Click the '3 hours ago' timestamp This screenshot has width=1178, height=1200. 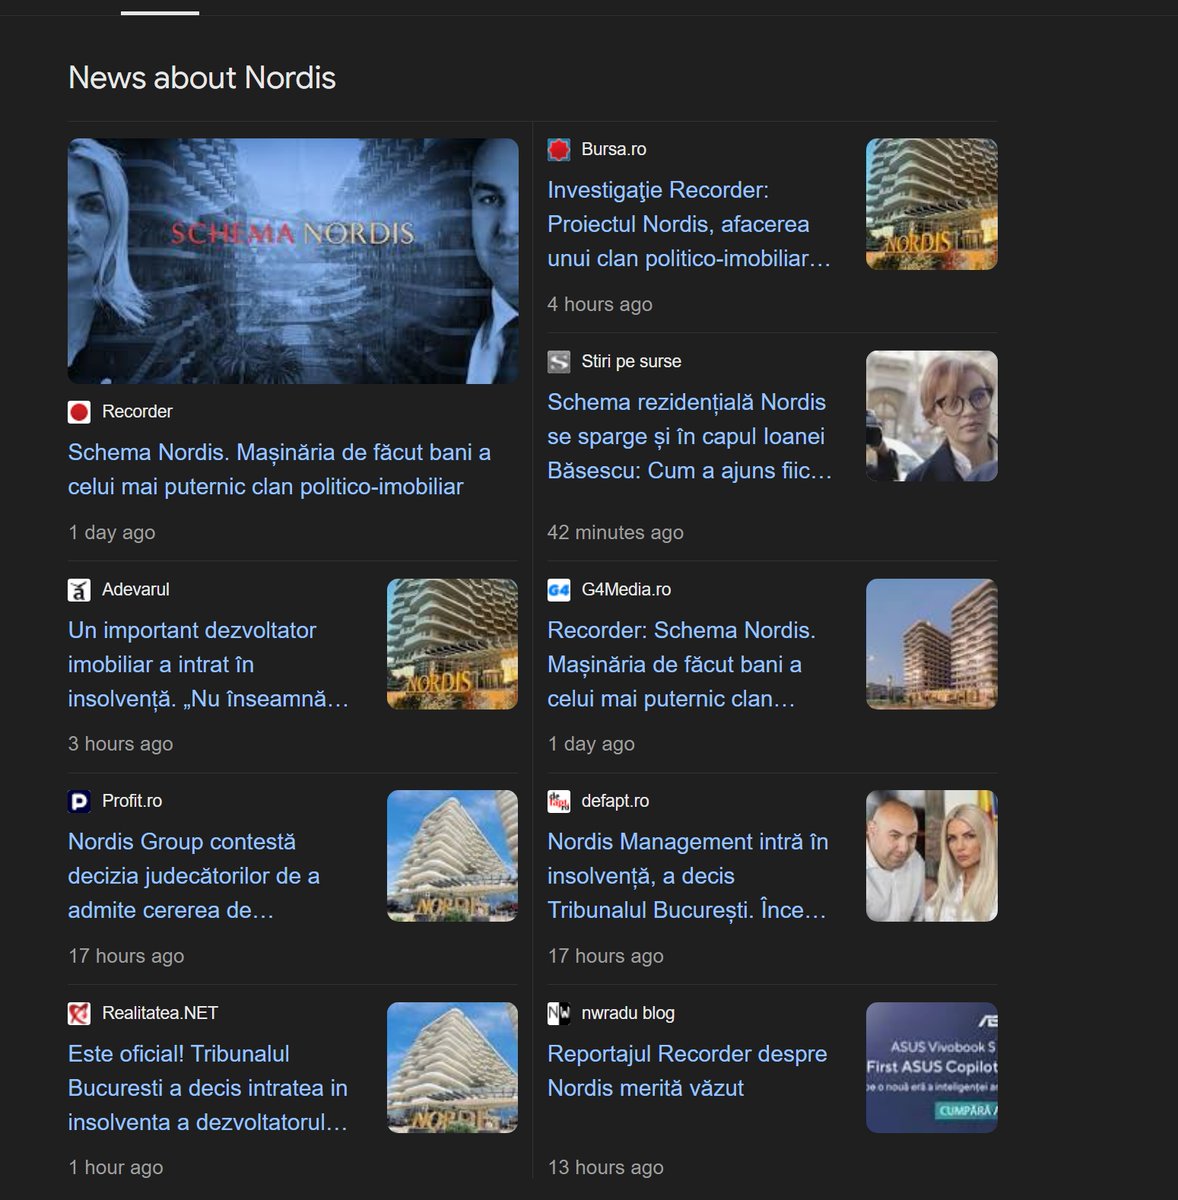coord(120,744)
